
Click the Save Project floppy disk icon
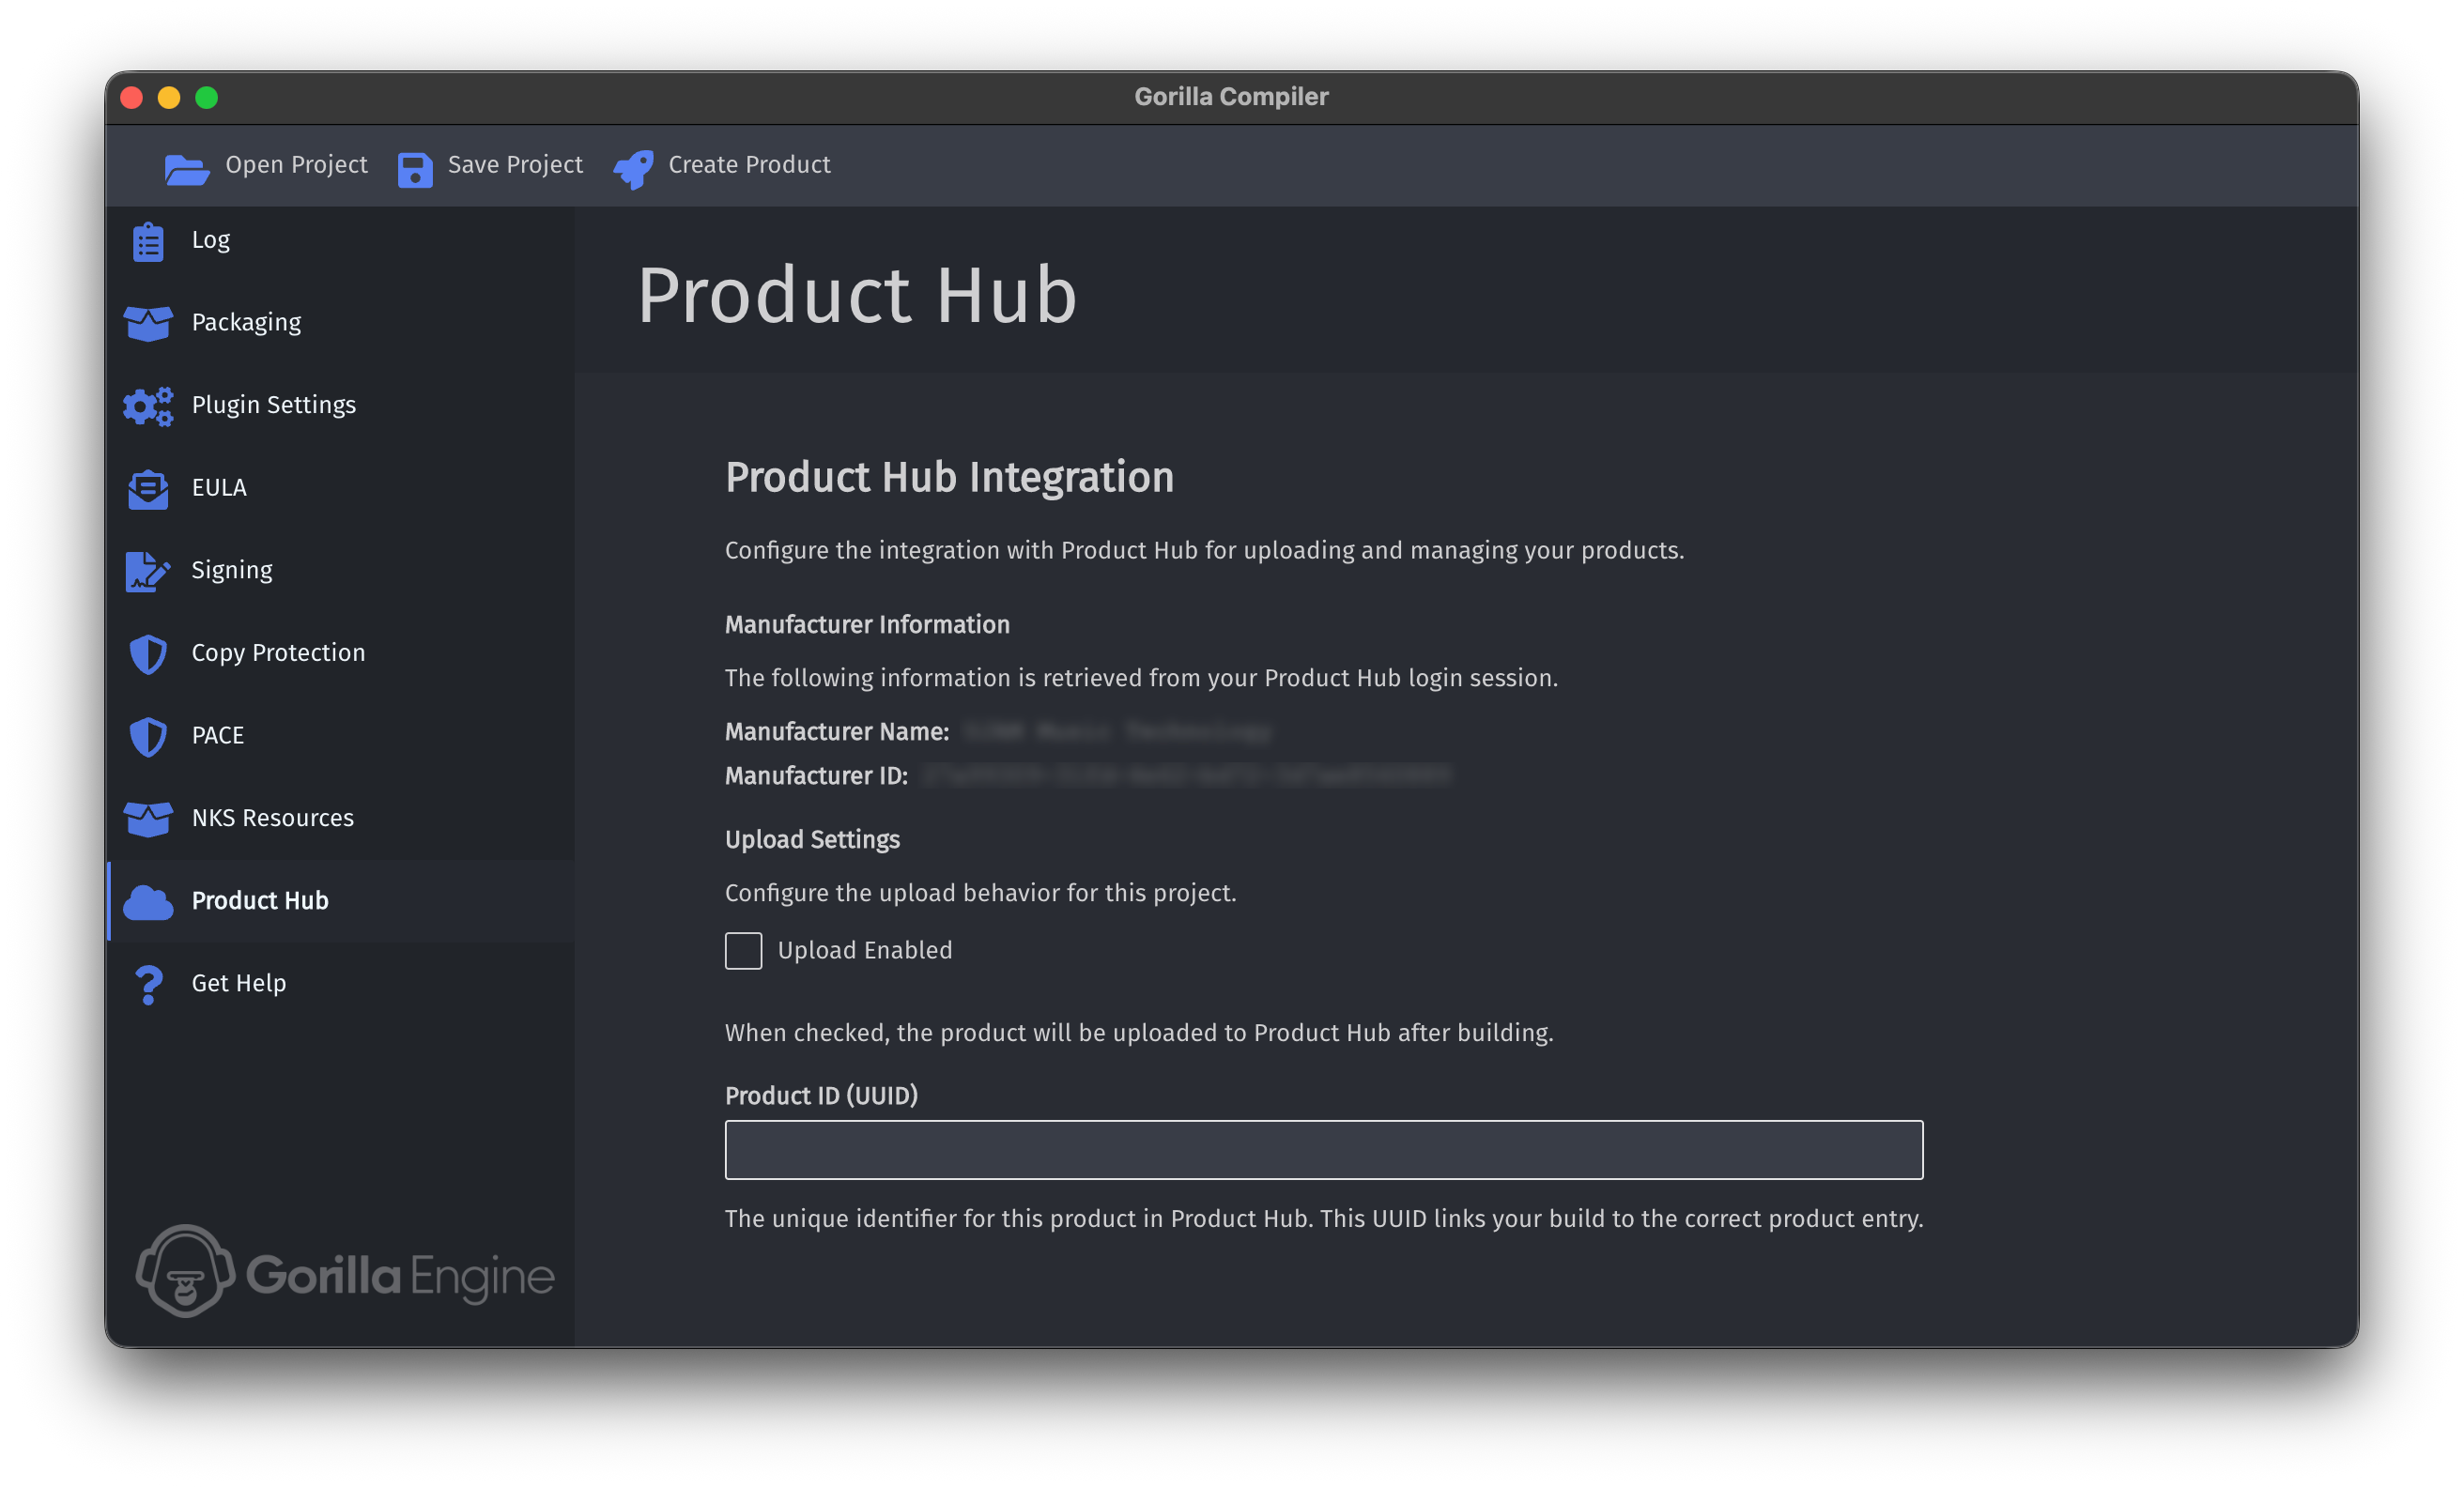pos(415,170)
